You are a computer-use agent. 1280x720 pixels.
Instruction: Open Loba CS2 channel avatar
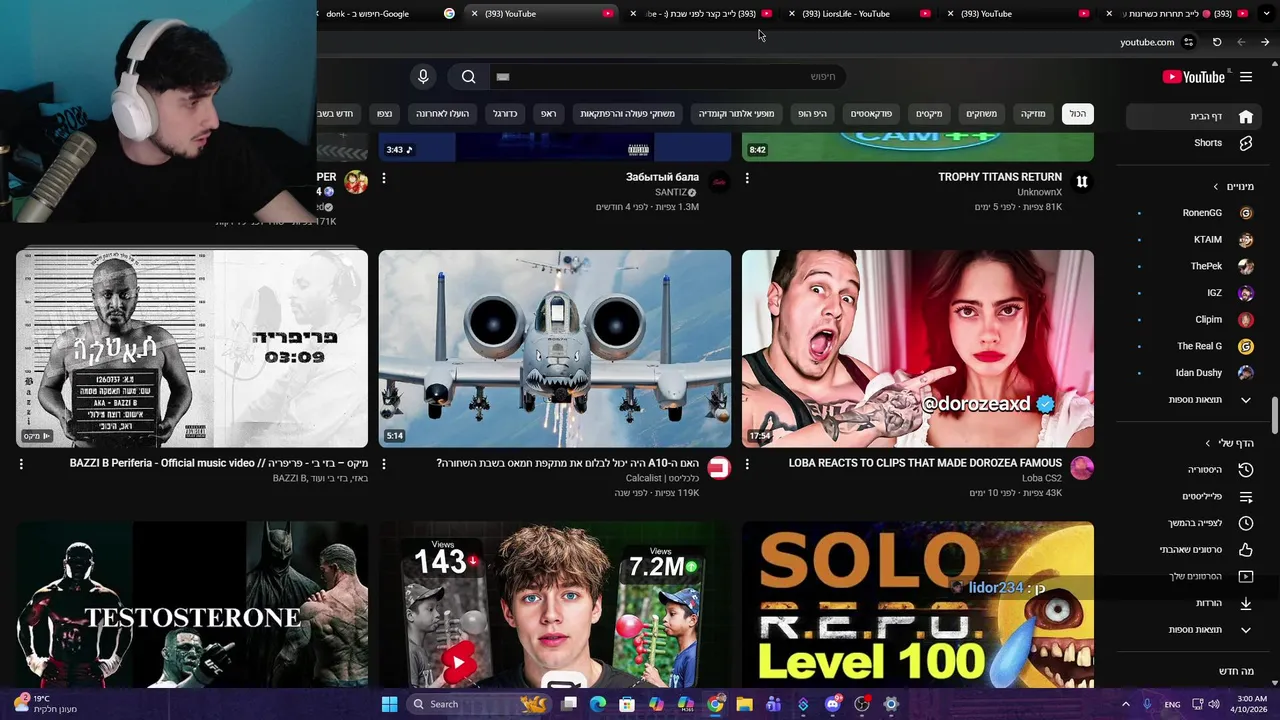pos(1081,468)
